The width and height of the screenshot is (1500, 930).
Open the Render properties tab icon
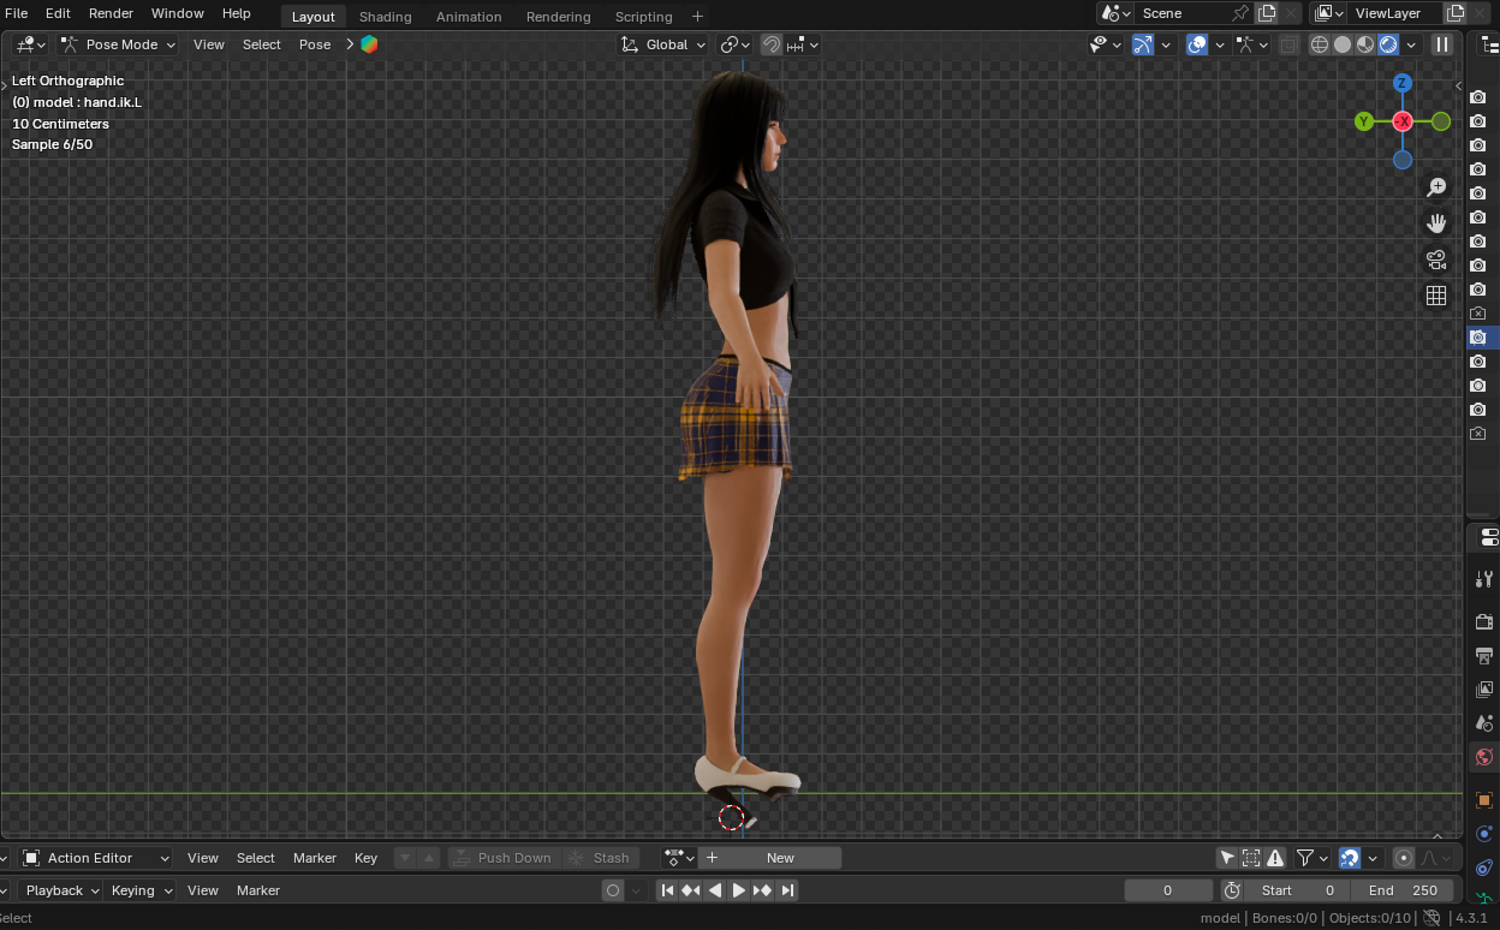click(1484, 622)
